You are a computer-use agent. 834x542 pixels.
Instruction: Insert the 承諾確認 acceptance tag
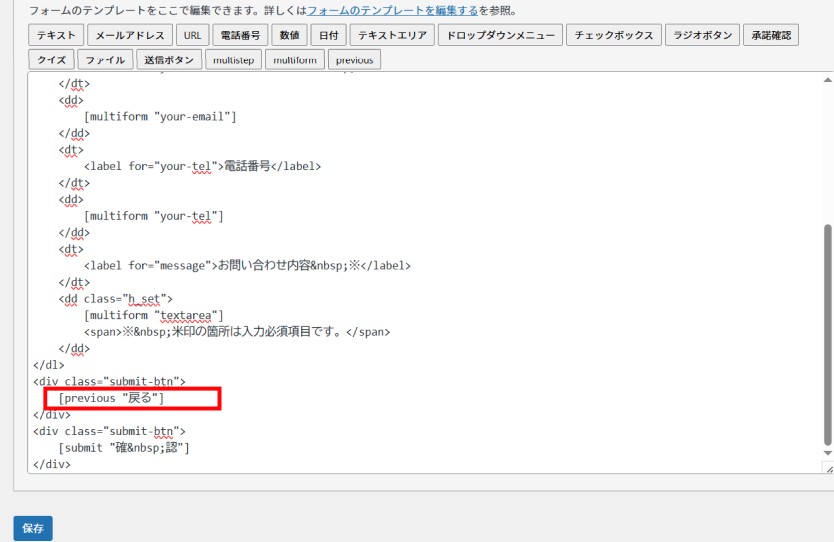click(x=770, y=35)
